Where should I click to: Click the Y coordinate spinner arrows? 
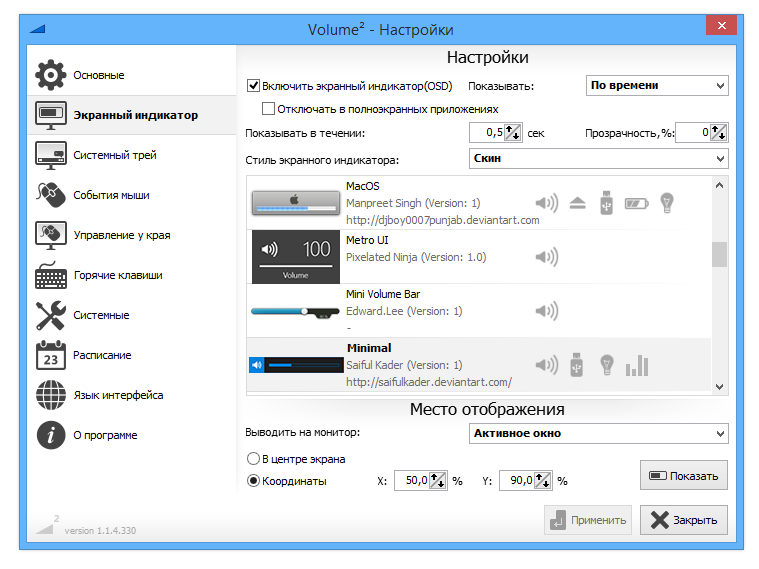543,480
